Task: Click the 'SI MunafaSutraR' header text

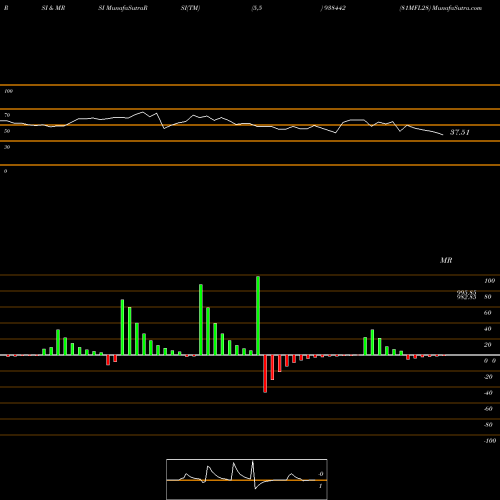Action: pos(123,8)
